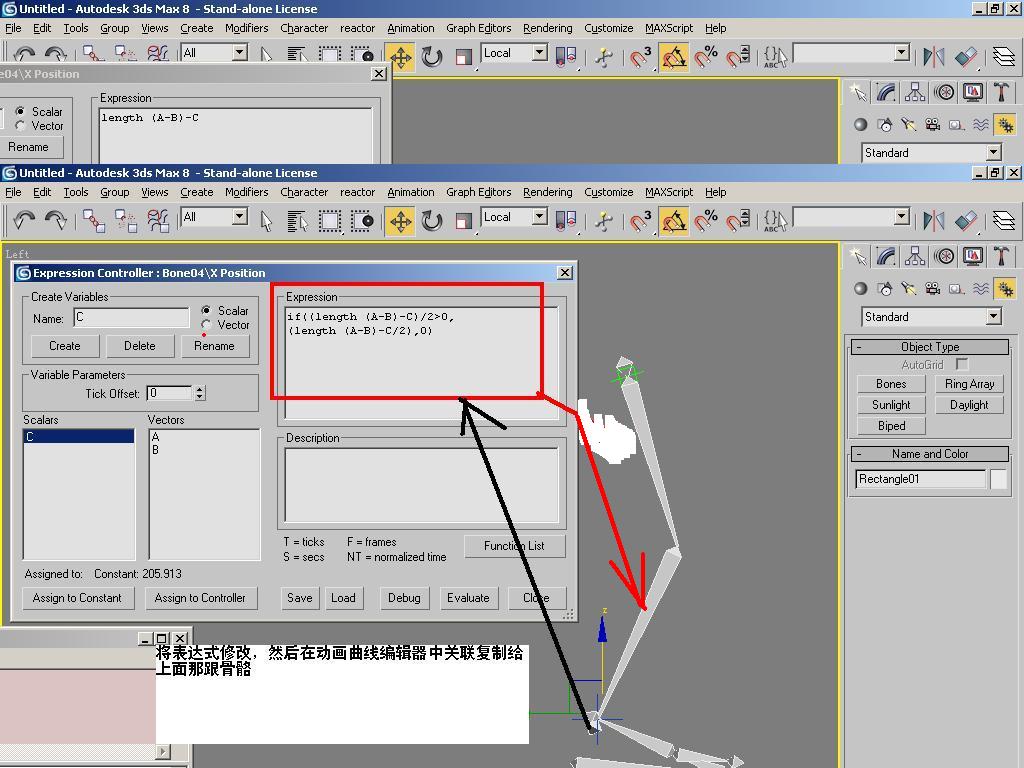This screenshot has height=768, width=1024.
Task: Click Debug button in Expression Controller
Action: 404,598
